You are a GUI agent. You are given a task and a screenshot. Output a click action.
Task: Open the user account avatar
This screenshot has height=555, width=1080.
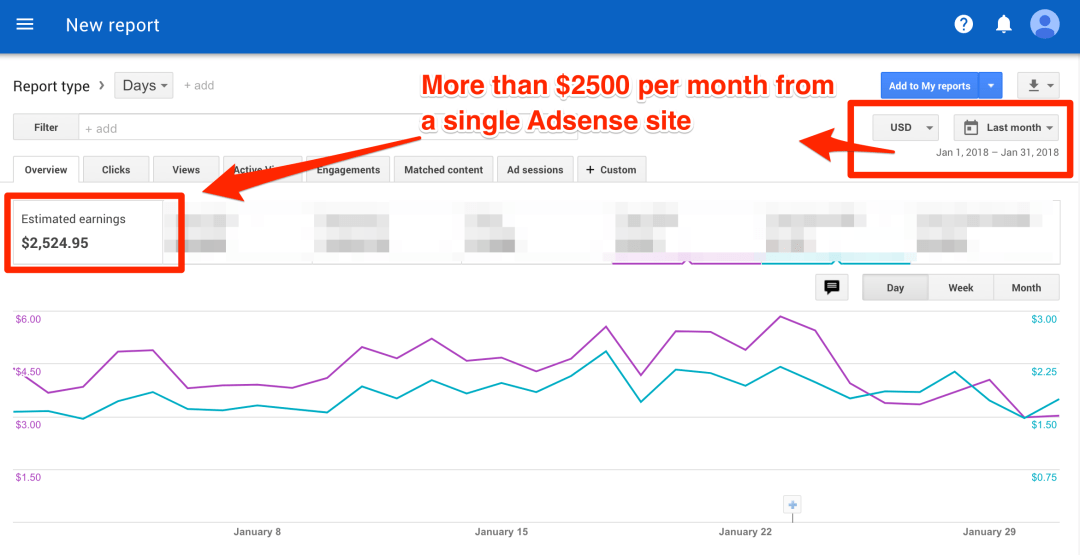pyautogui.click(x=1044, y=24)
